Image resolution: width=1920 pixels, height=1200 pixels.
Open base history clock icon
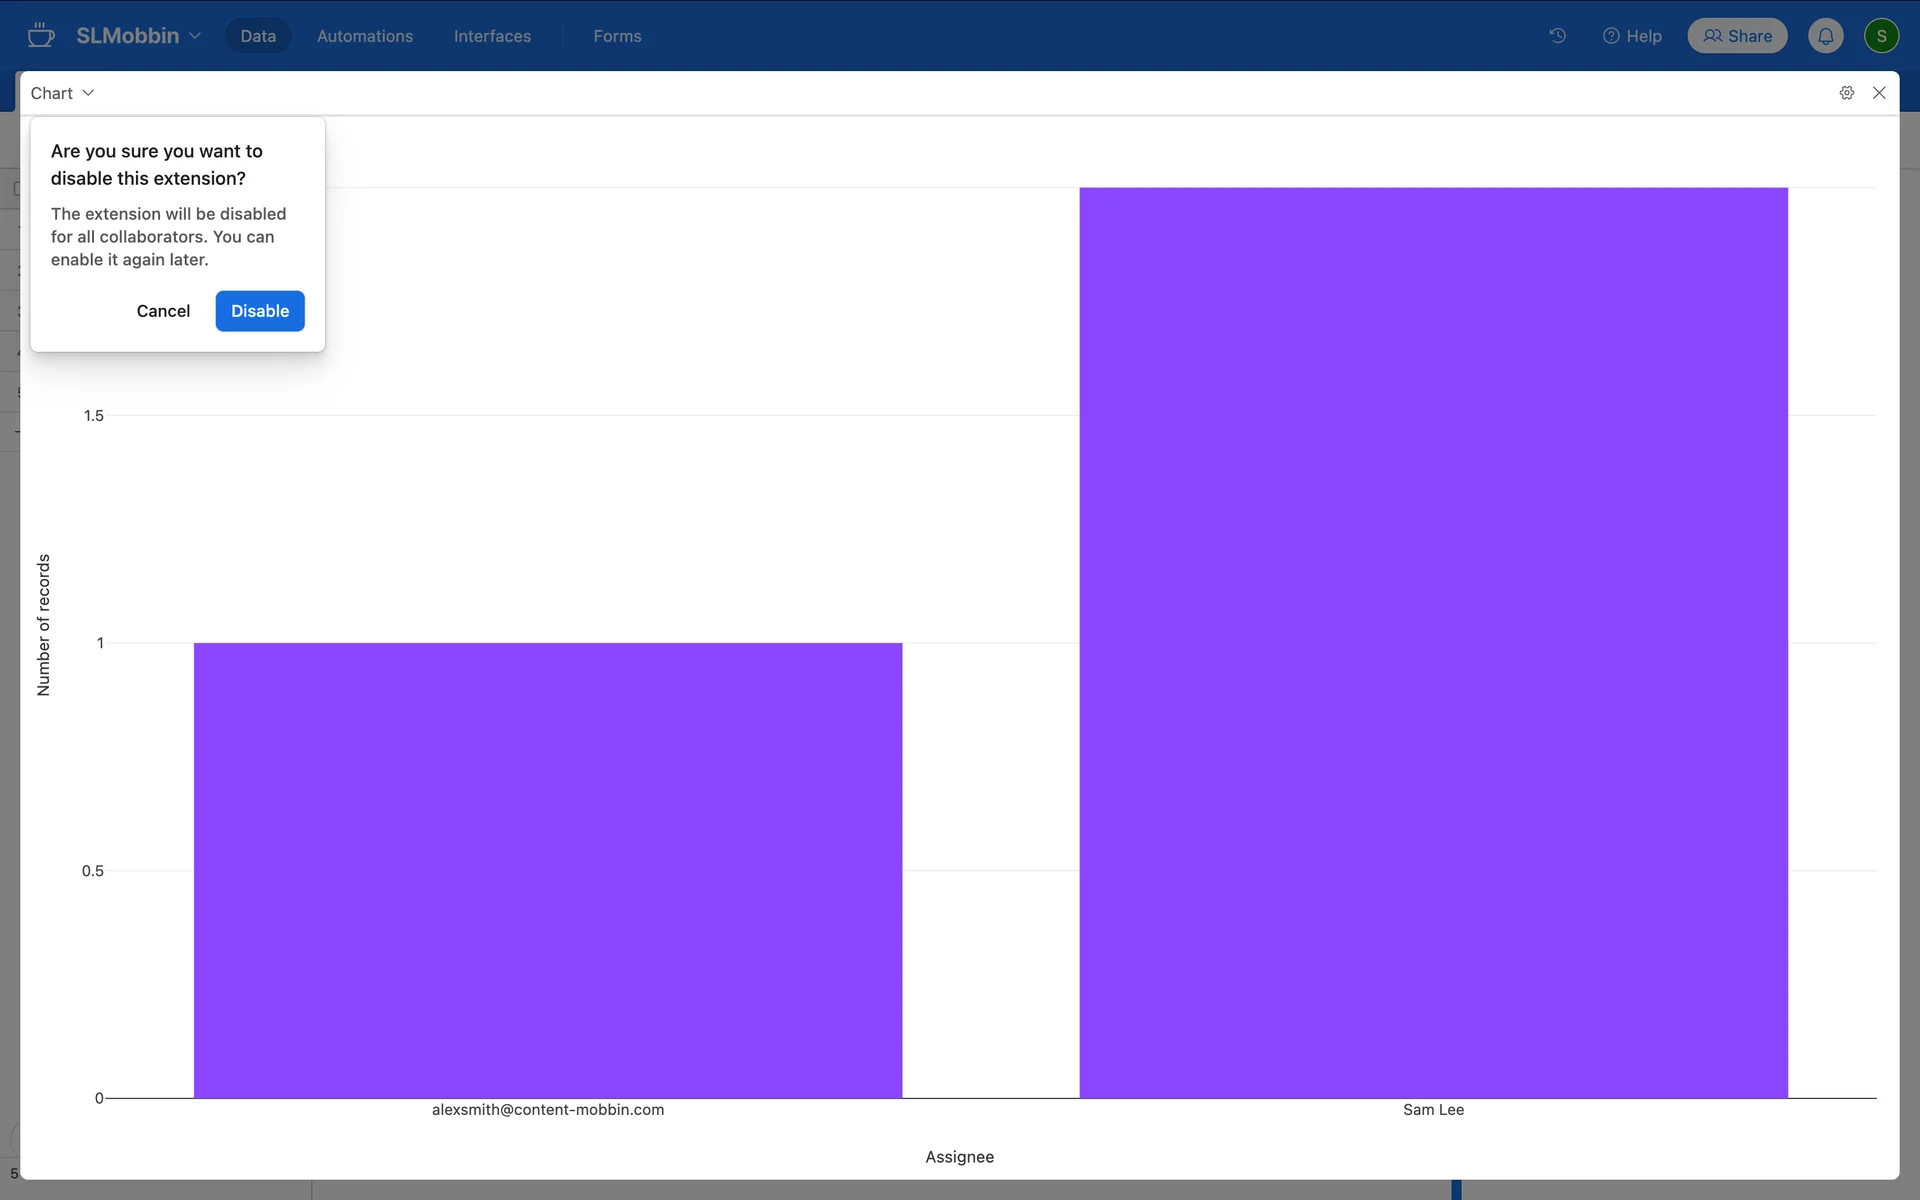[x=1557, y=36]
